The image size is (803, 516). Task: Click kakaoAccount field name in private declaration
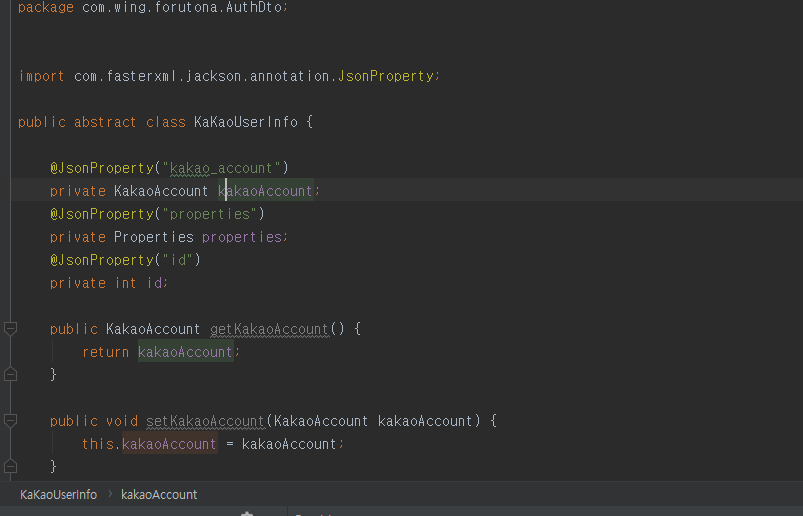265,191
